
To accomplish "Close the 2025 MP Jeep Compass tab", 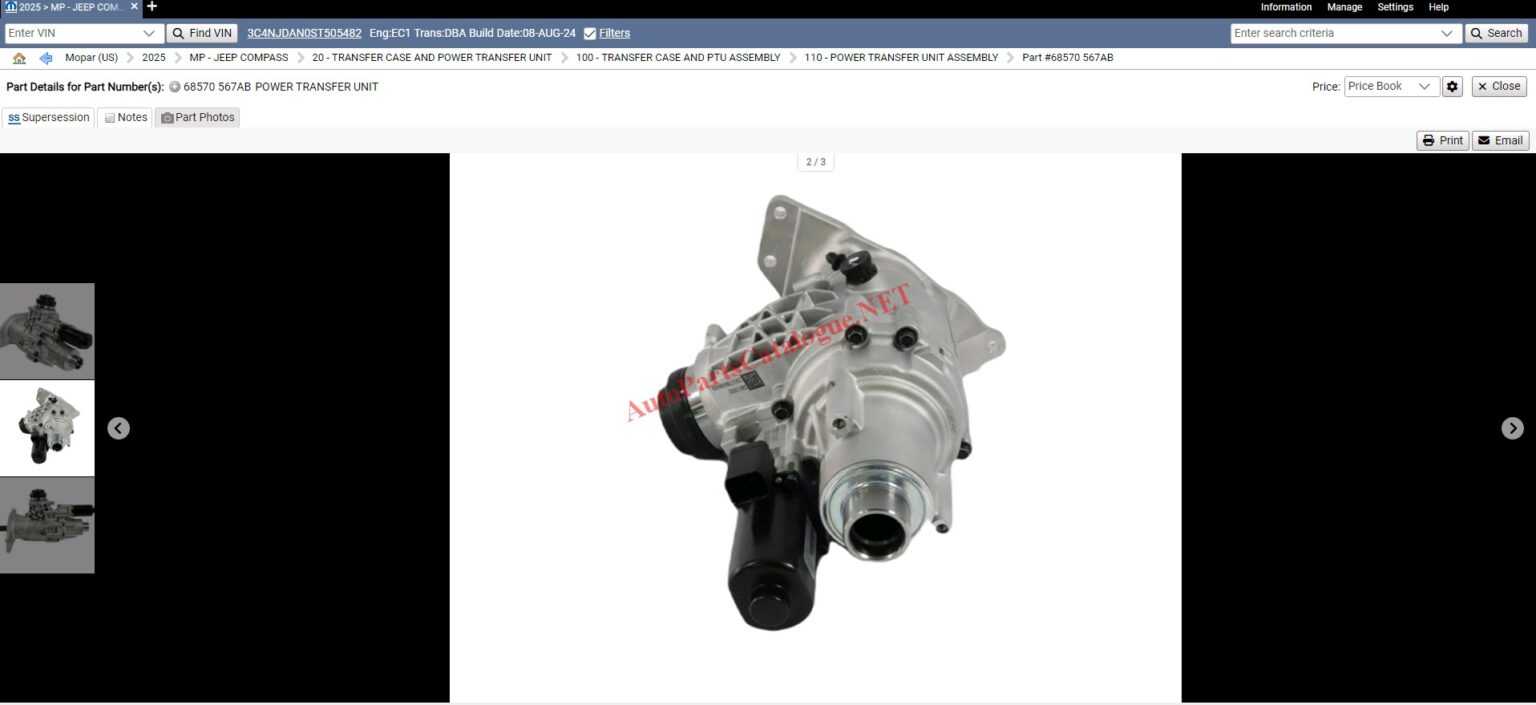I will [134, 7].
